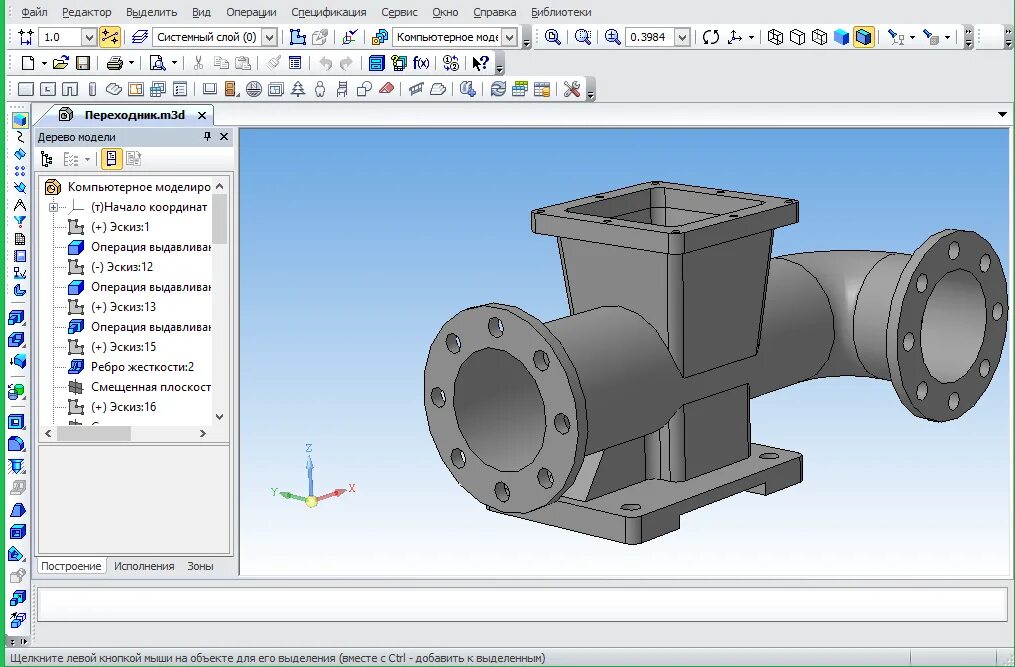The image size is (1015, 667).
Task: Open the zoom scale 0.3984 dropdown
Action: pos(682,37)
